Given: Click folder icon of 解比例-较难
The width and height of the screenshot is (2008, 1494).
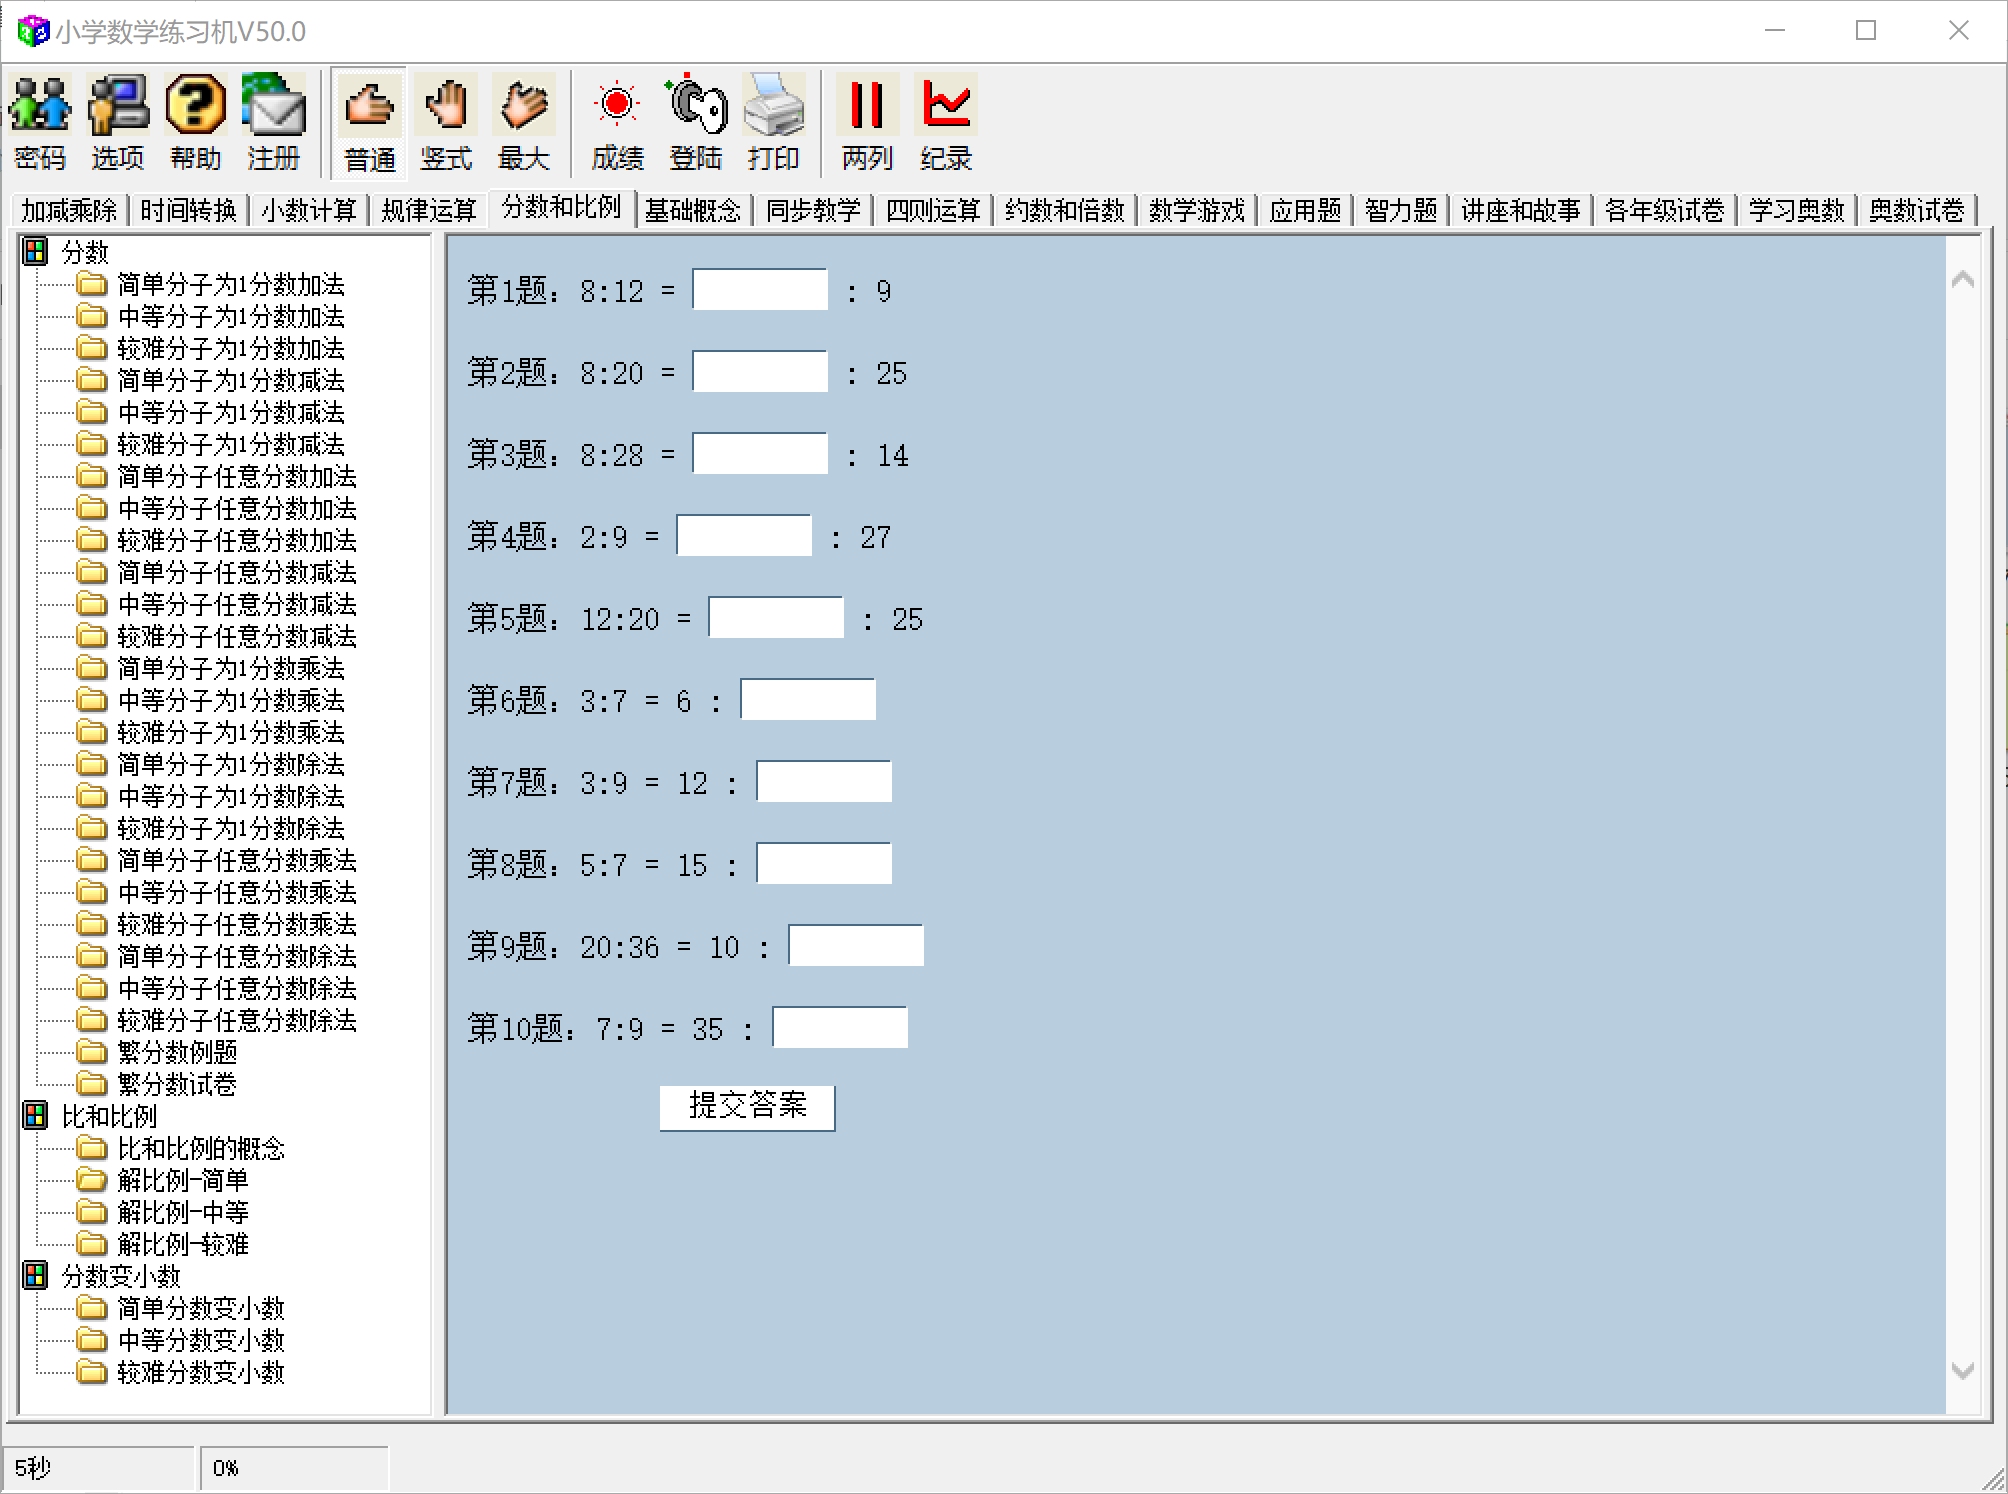Looking at the screenshot, I should (92, 1243).
